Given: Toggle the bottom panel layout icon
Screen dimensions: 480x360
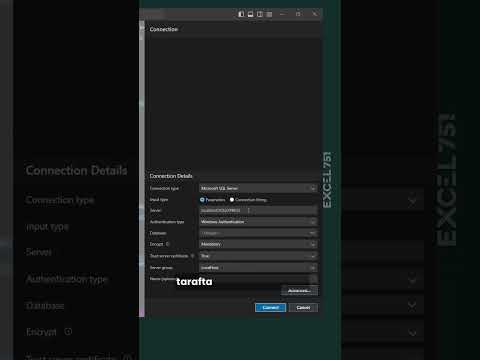Looking at the screenshot, I should point(250,14).
